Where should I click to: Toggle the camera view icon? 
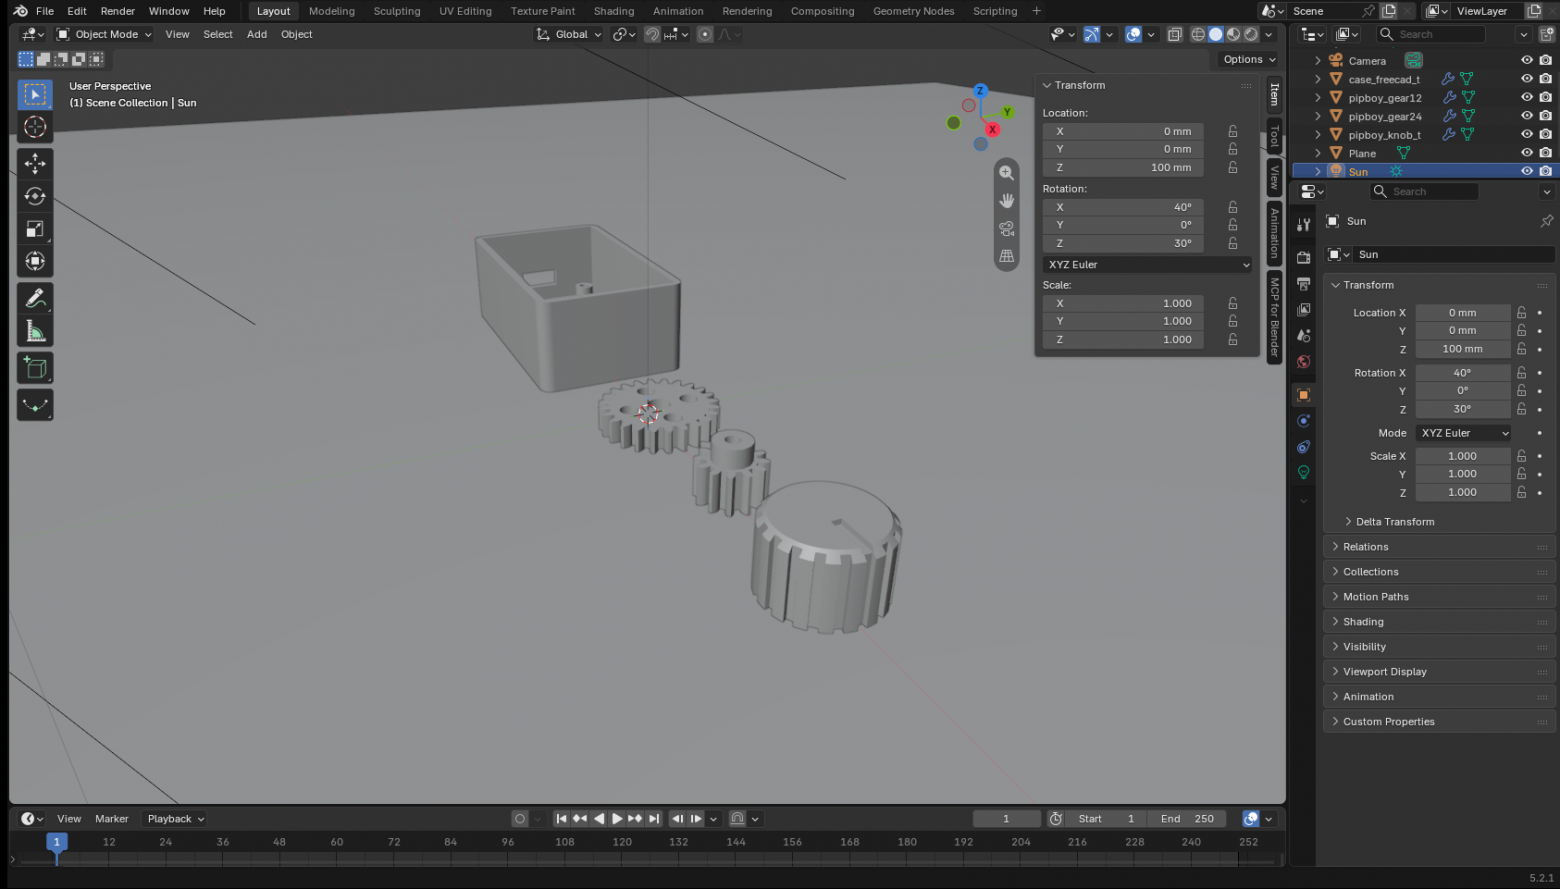[1006, 229]
